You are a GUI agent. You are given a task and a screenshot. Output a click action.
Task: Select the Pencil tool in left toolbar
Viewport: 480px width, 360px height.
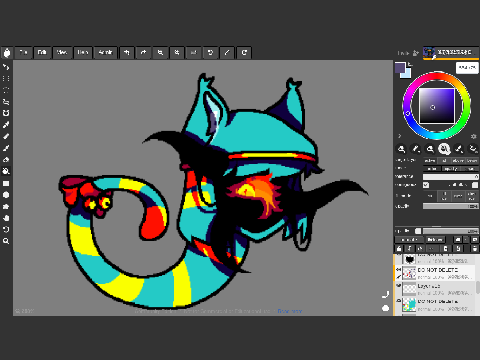coord(6,136)
